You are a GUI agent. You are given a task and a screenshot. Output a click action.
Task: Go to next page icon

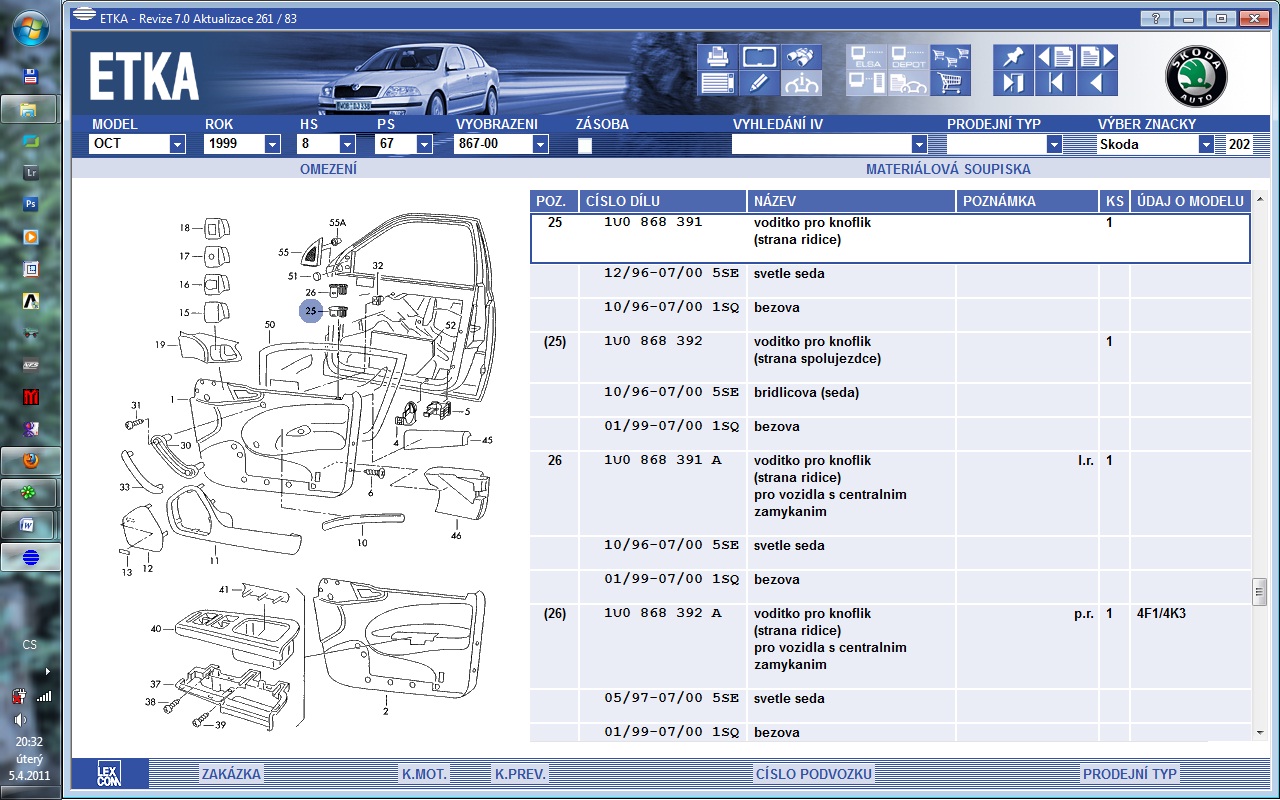(x=1096, y=57)
